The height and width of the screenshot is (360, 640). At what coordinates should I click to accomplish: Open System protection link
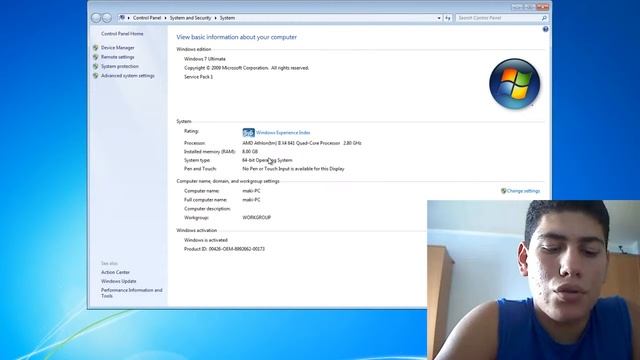pos(120,66)
